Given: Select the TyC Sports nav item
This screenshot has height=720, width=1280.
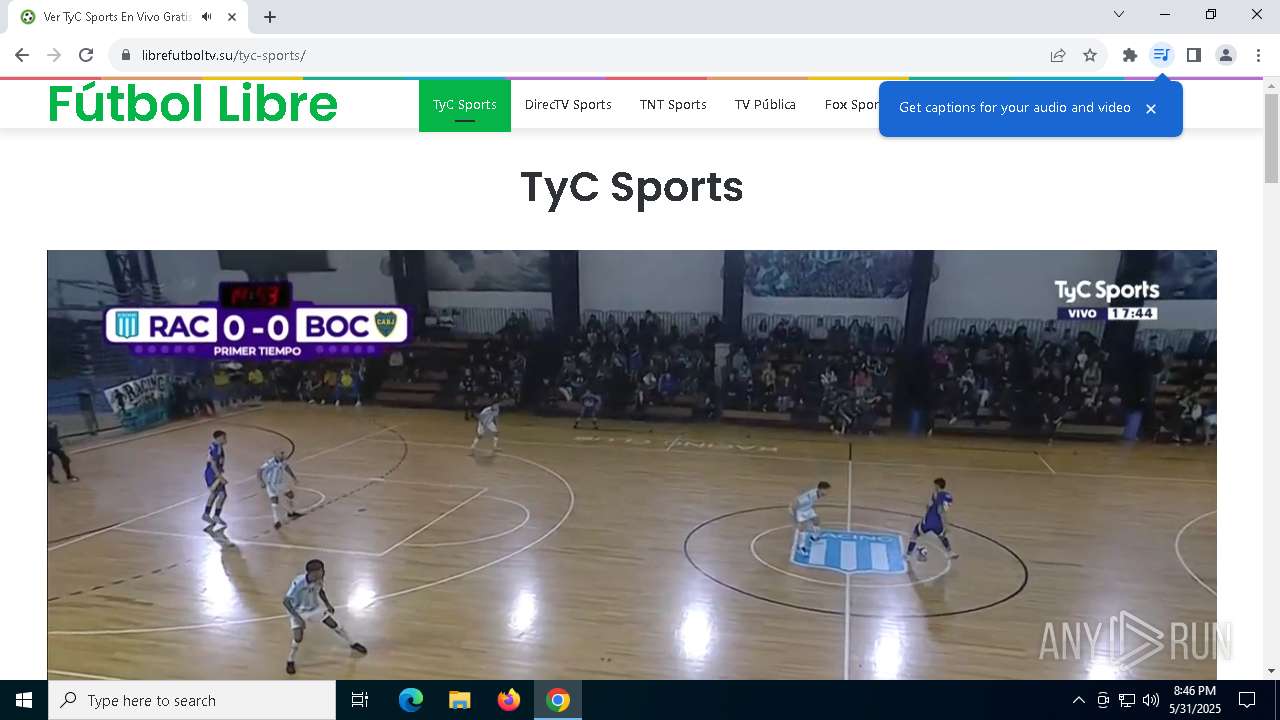Looking at the screenshot, I should point(465,105).
